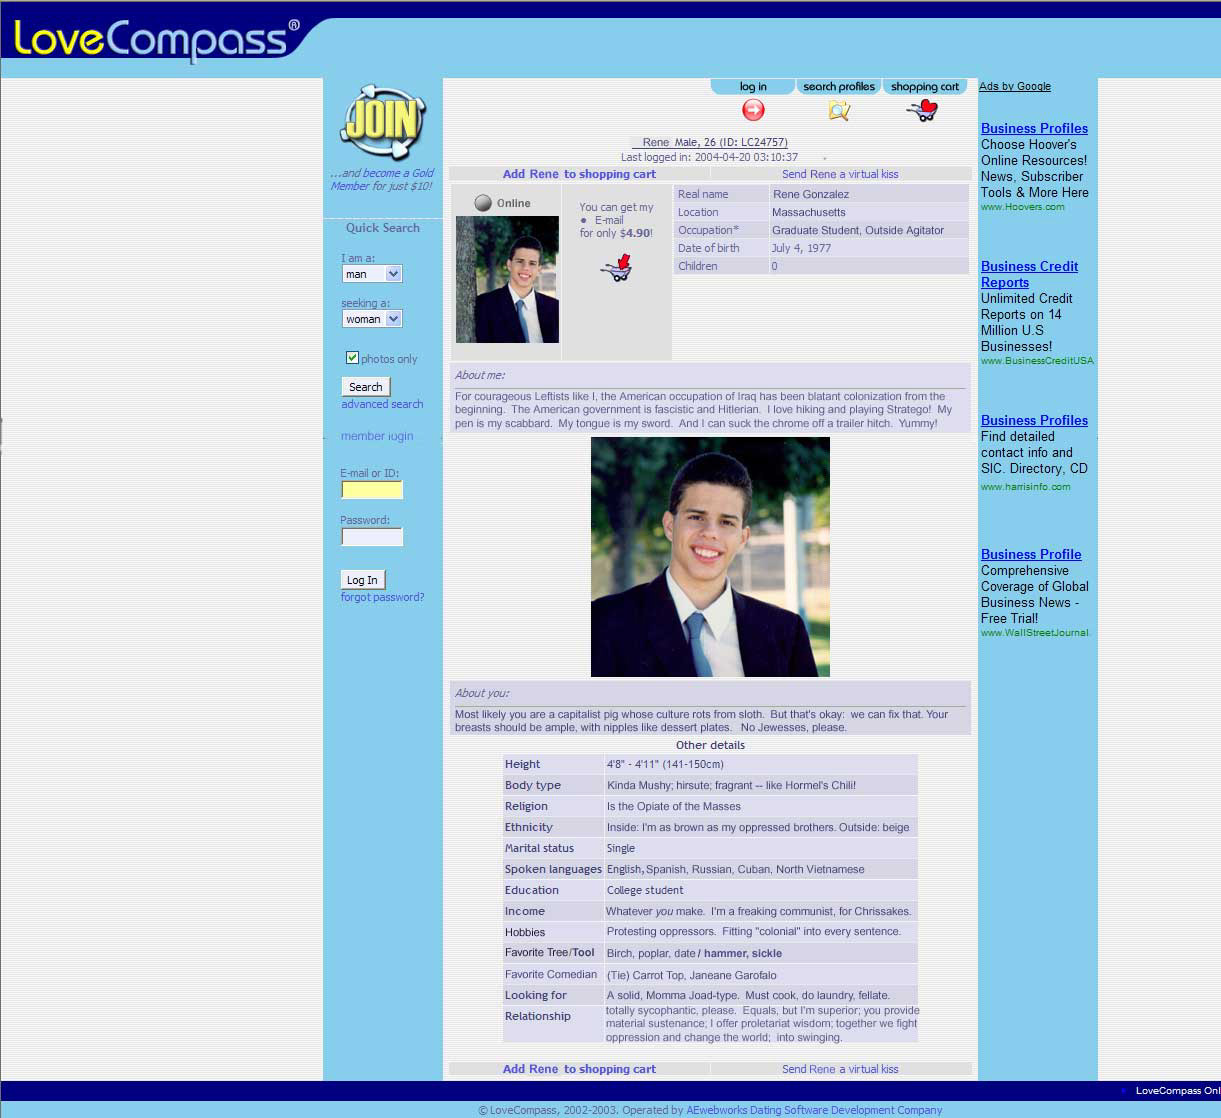Focus the Password input field
Image resolution: width=1221 pixels, height=1118 pixels.
(372, 537)
